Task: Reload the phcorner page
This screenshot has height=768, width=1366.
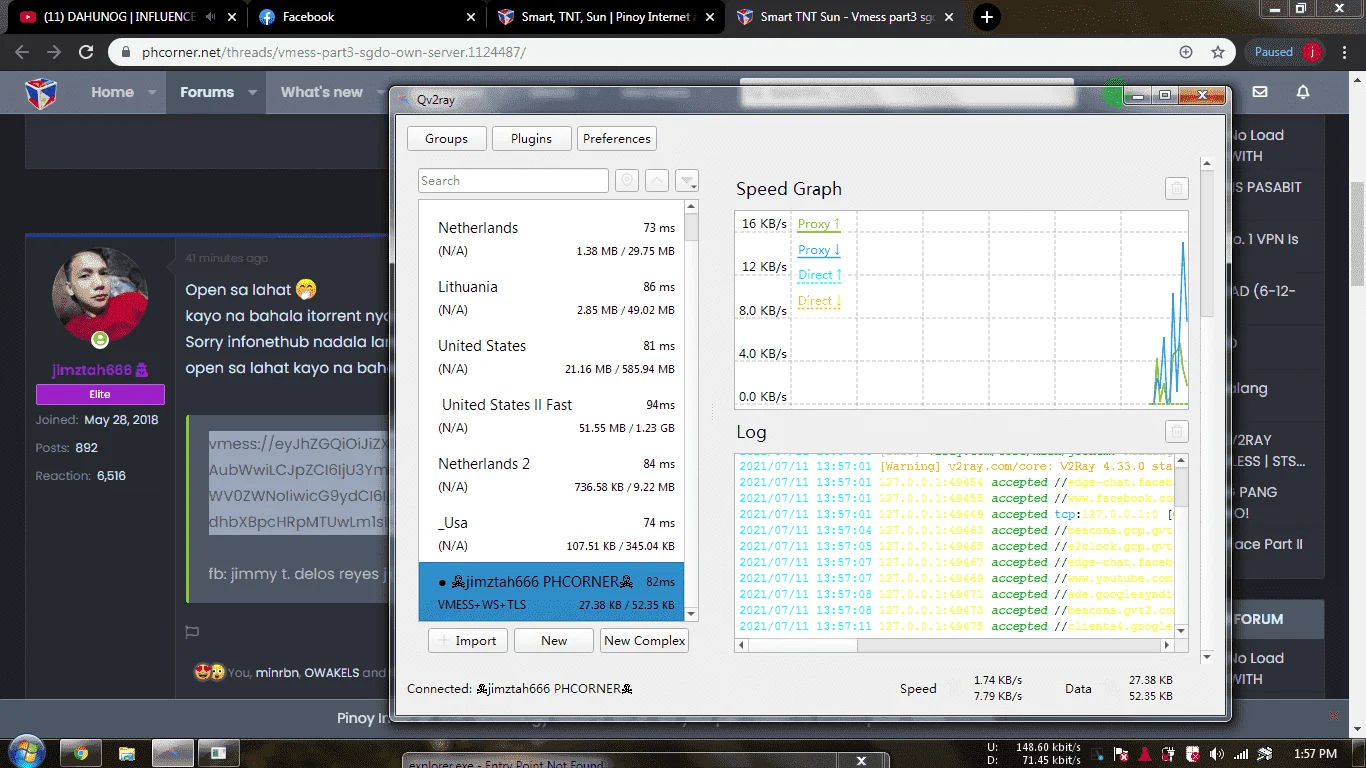Action: [x=86, y=52]
